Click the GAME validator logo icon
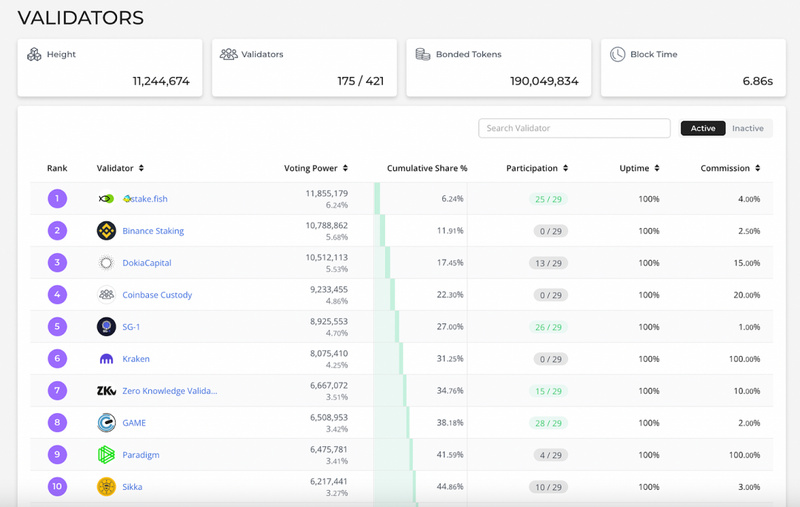Screen dimensions: 800x507 (106, 423)
